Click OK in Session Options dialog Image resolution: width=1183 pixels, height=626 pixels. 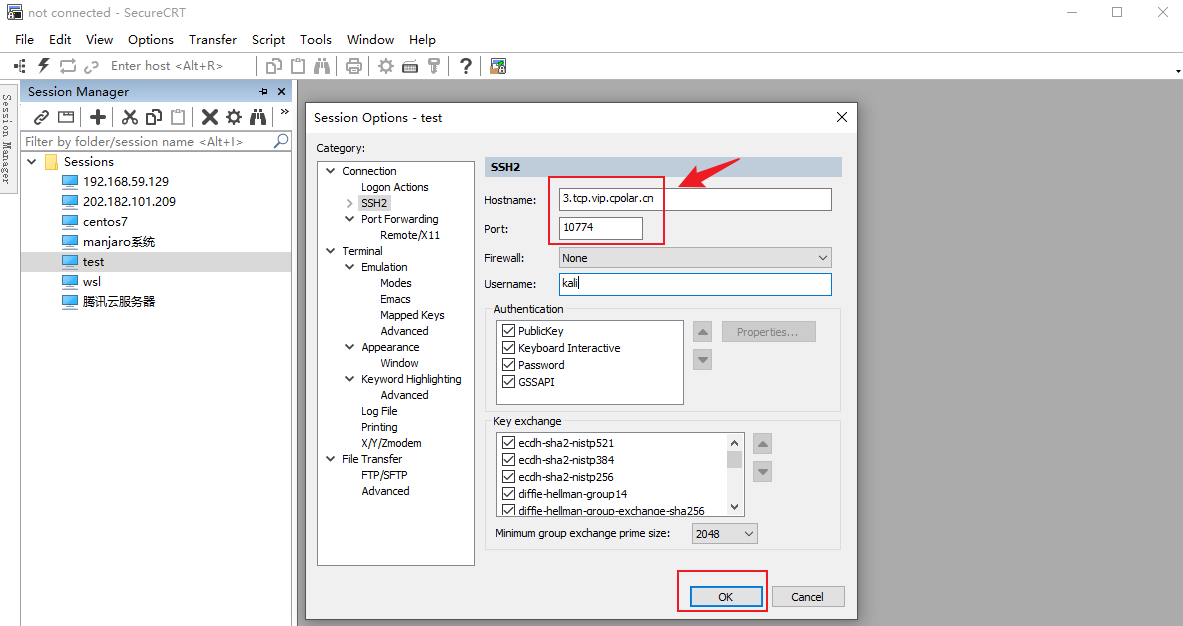725,597
